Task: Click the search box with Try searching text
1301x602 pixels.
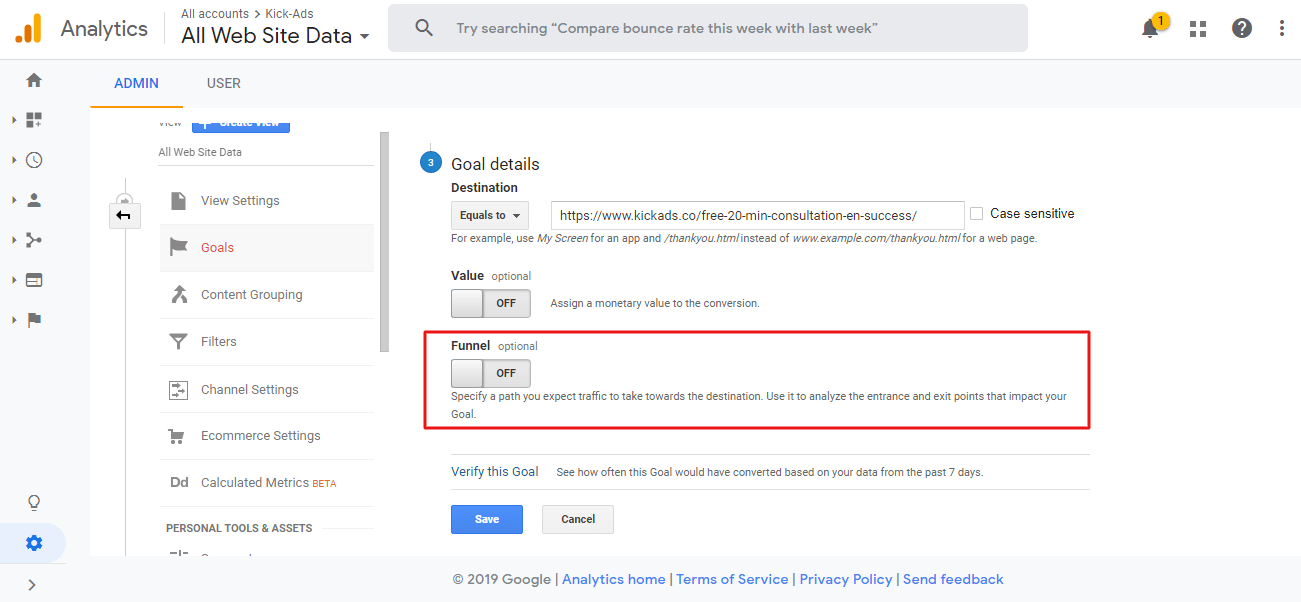Action: coord(708,28)
